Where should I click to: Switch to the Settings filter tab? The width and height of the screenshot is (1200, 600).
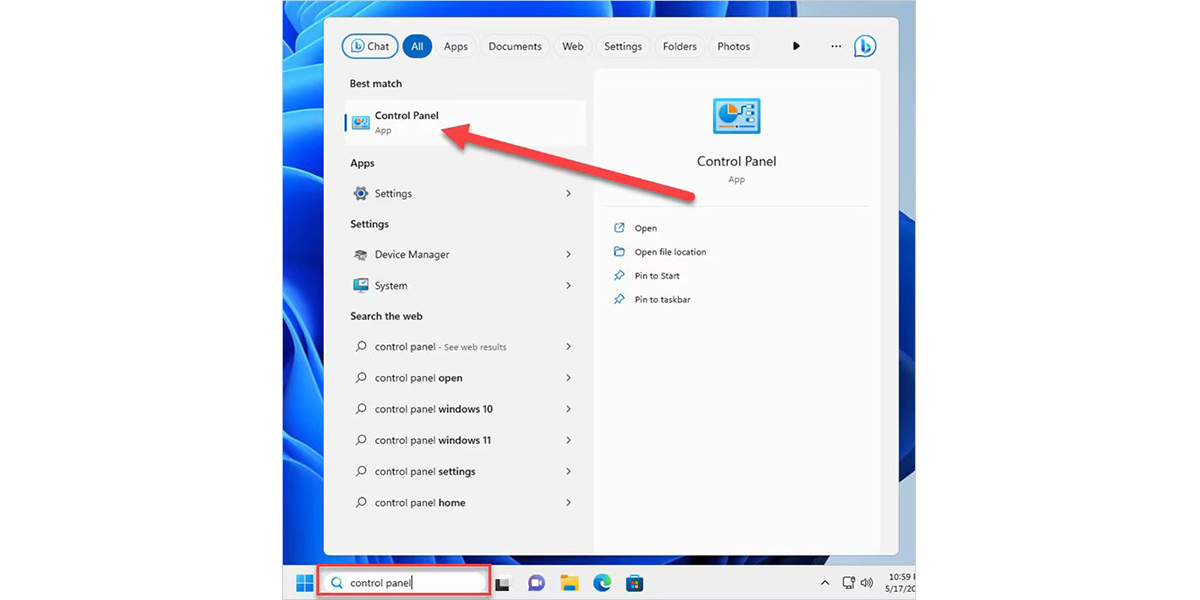tap(623, 46)
